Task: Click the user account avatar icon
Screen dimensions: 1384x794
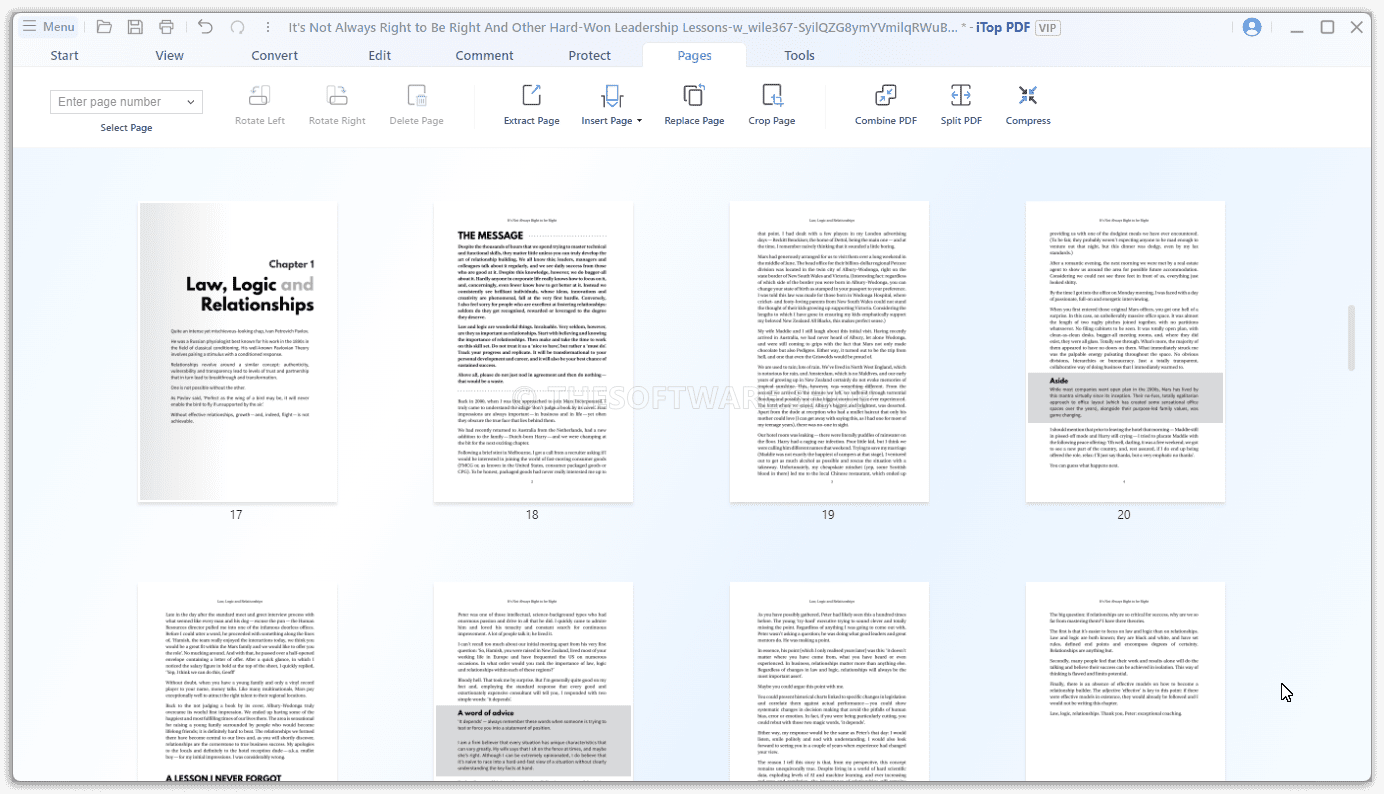Action: click(1252, 27)
